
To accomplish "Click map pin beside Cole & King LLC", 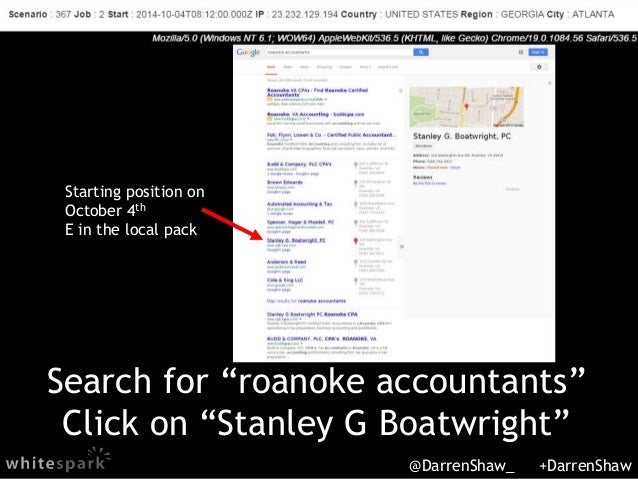I will click(356, 281).
